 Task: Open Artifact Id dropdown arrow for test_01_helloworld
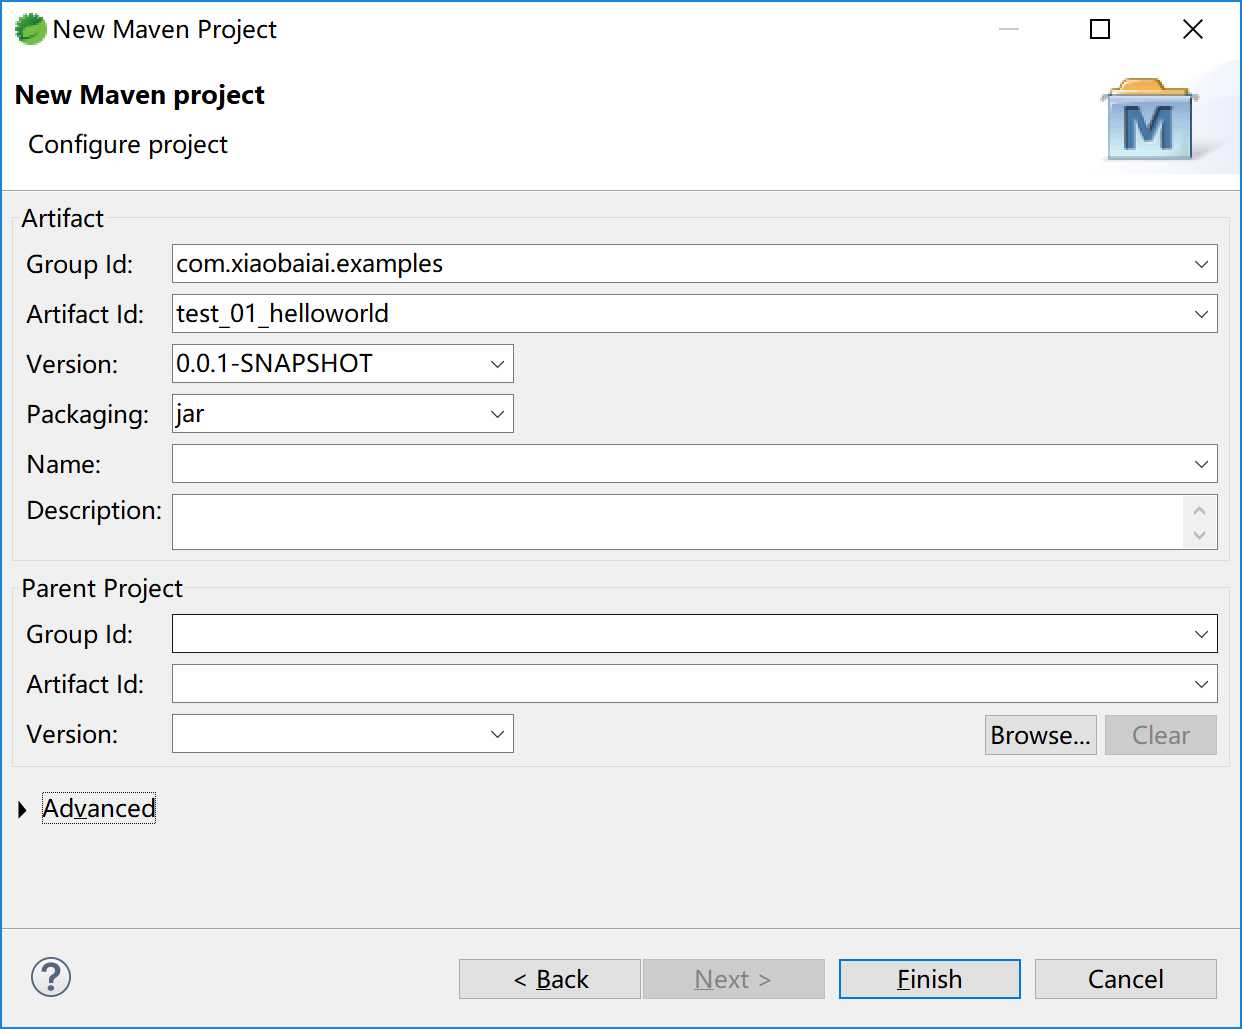point(1201,314)
